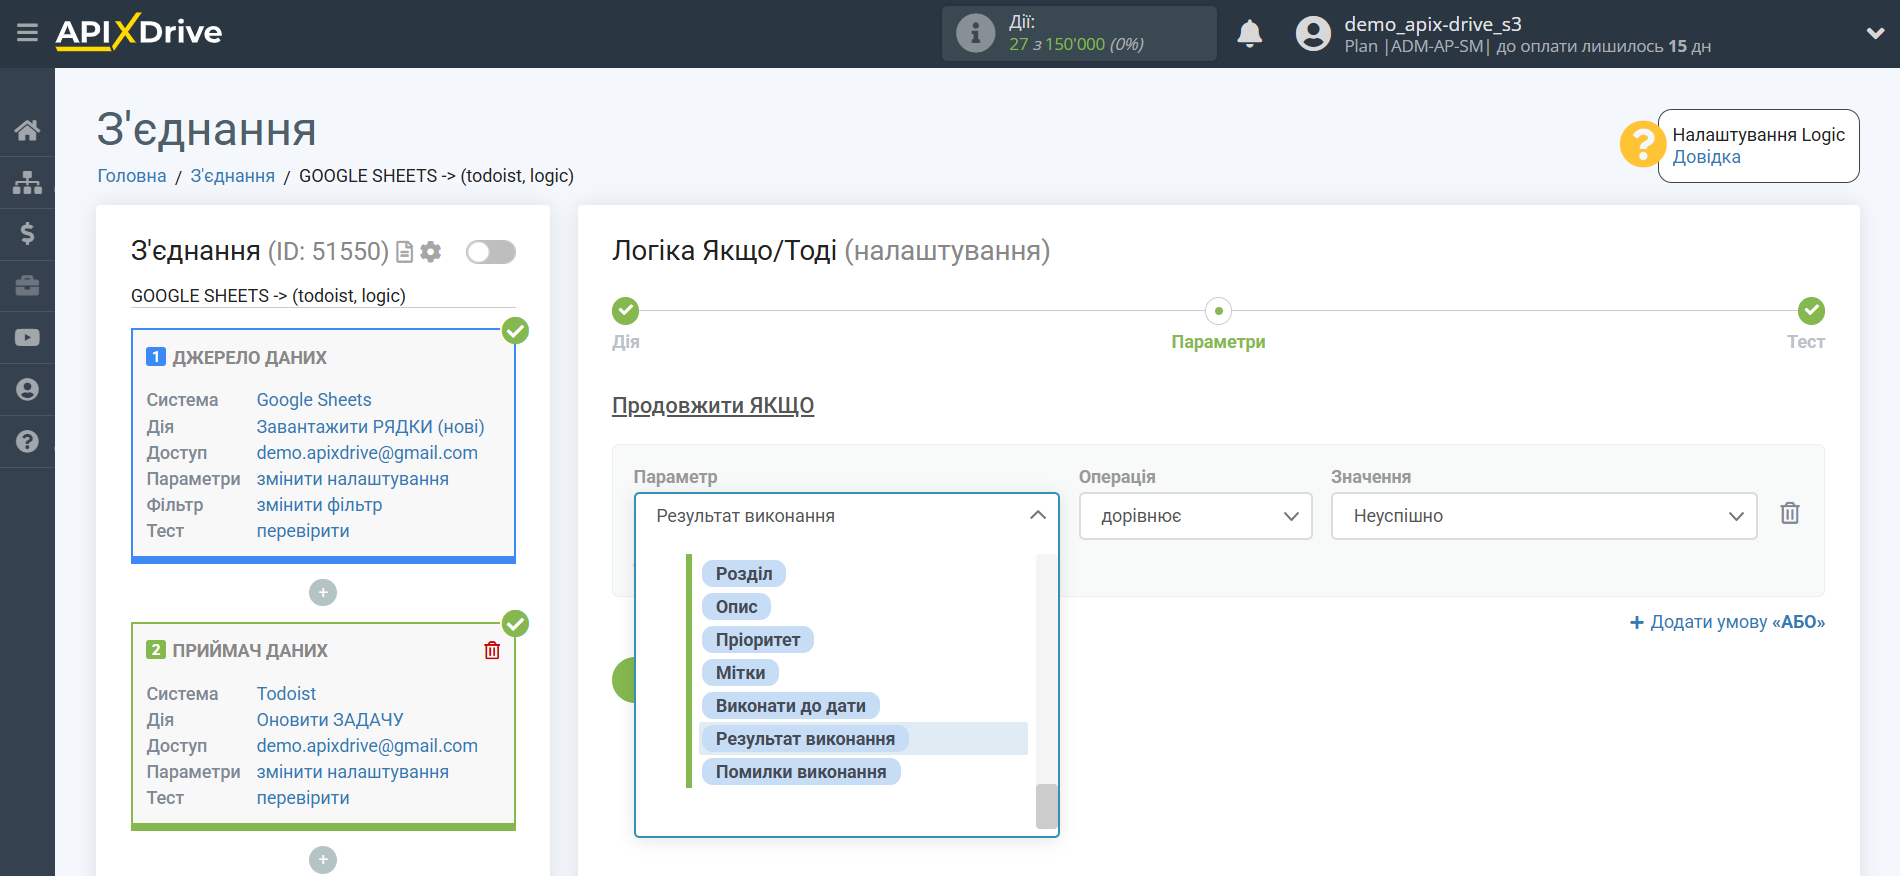Open the connection settings gear

point(431,252)
